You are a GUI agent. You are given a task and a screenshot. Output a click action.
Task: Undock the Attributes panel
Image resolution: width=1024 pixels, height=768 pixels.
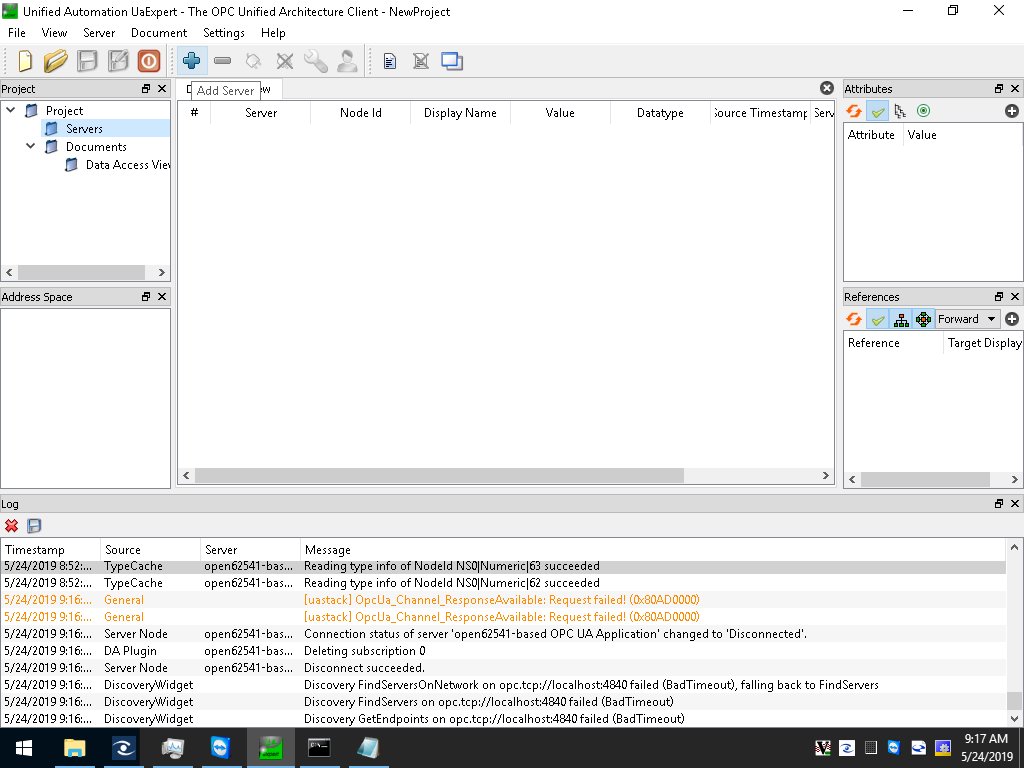coord(999,89)
